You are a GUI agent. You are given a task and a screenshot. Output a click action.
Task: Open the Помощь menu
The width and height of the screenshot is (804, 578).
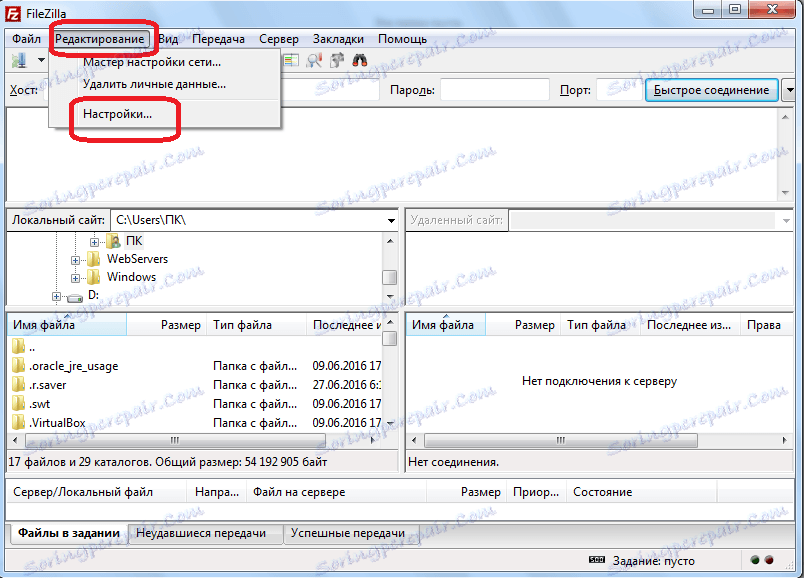pyautogui.click(x=403, y=39)
